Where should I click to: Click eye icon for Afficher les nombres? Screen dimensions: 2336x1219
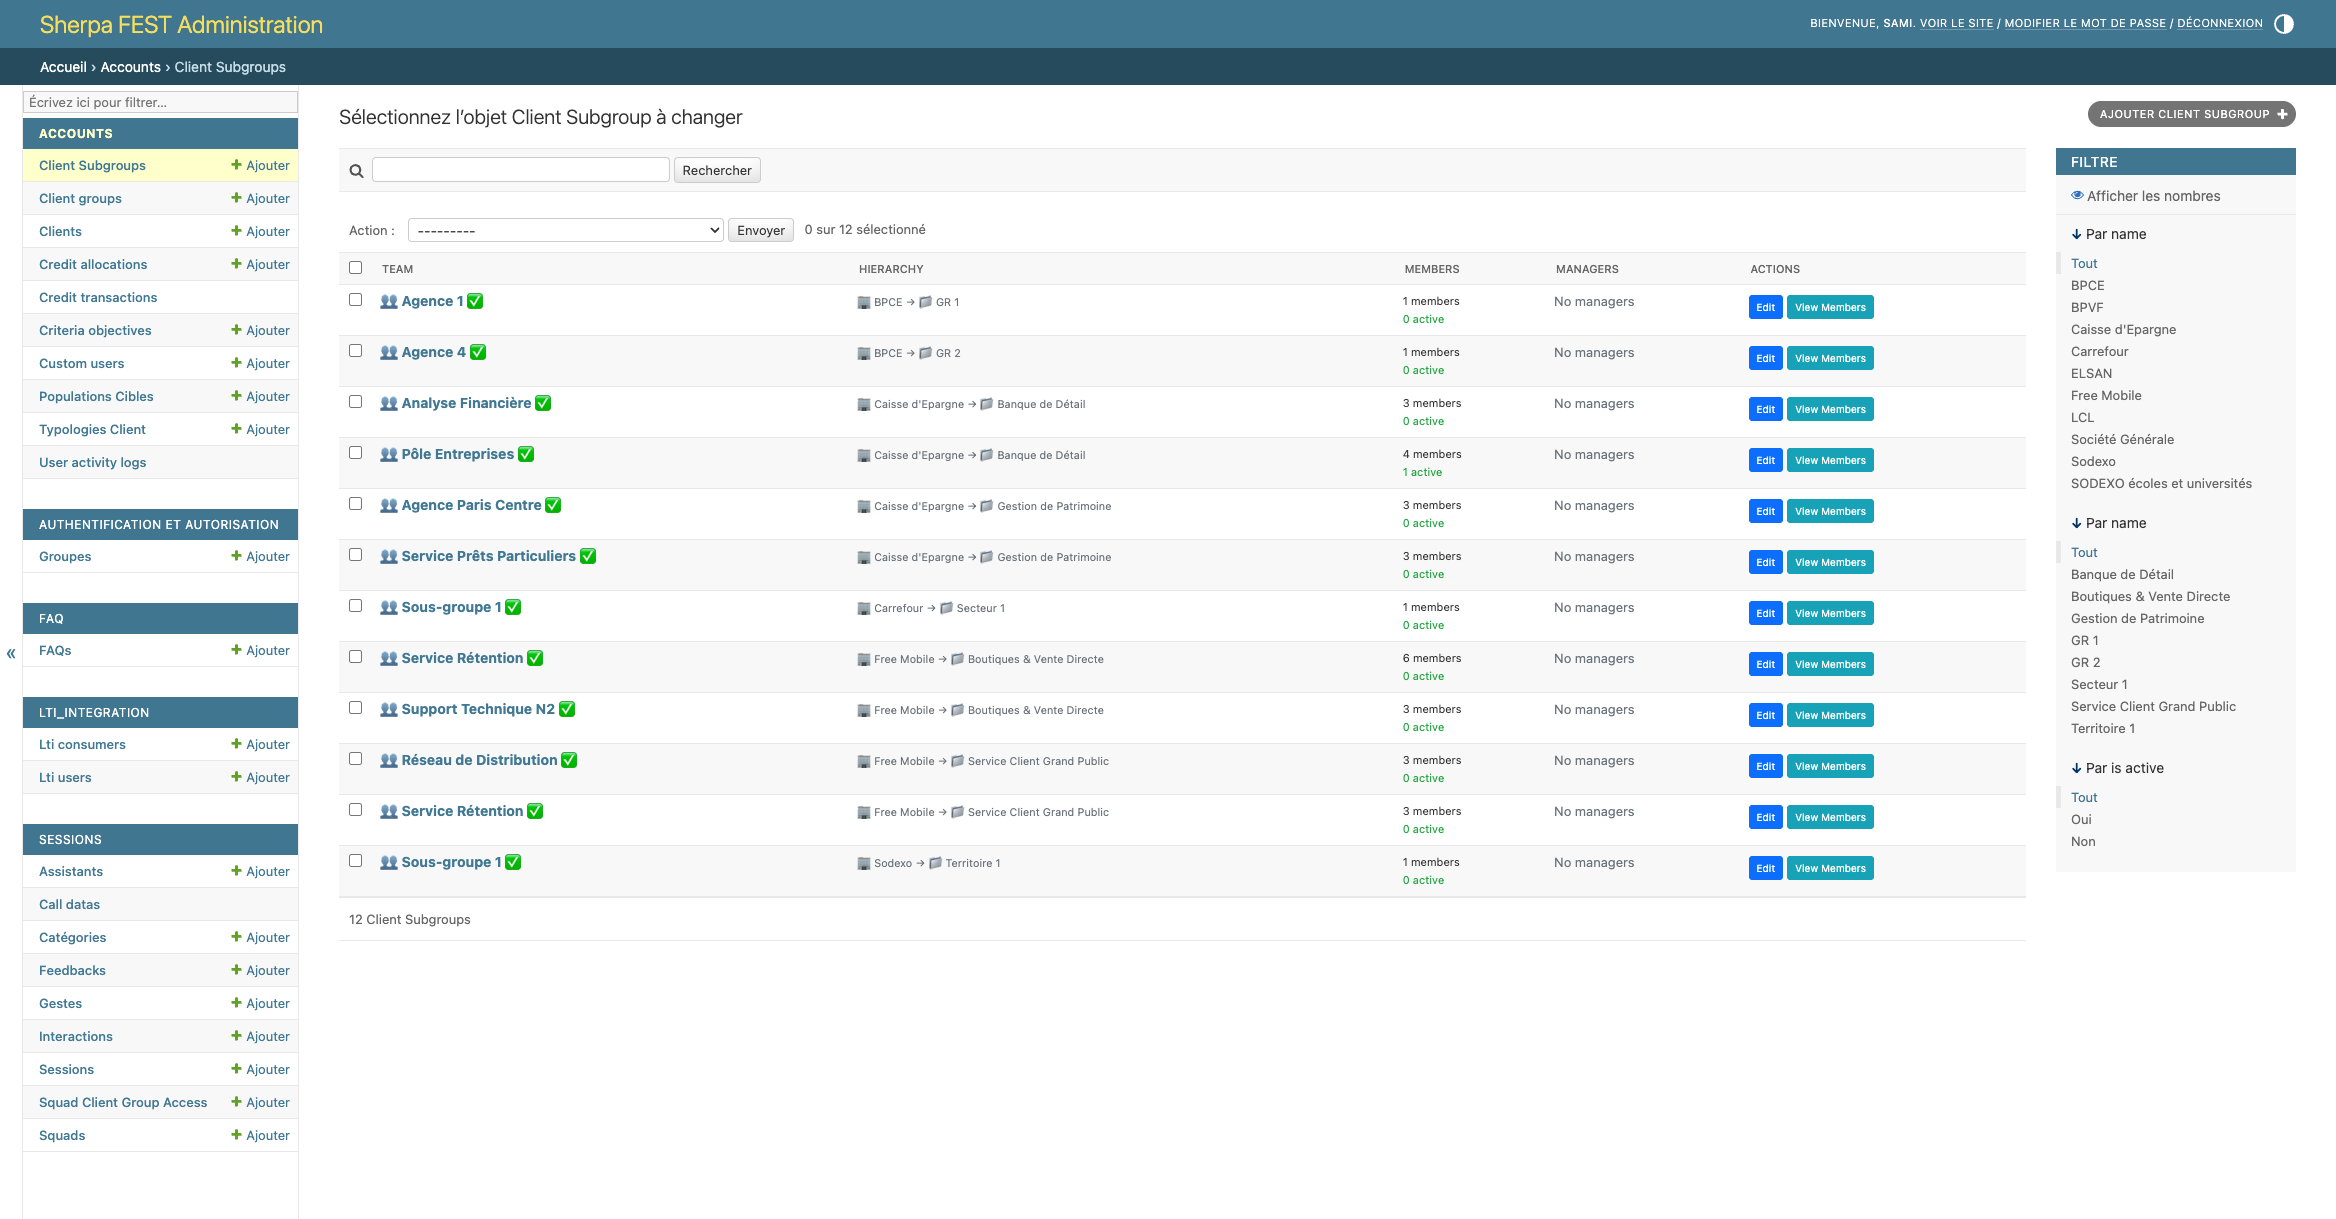(x=2077, y=196)
